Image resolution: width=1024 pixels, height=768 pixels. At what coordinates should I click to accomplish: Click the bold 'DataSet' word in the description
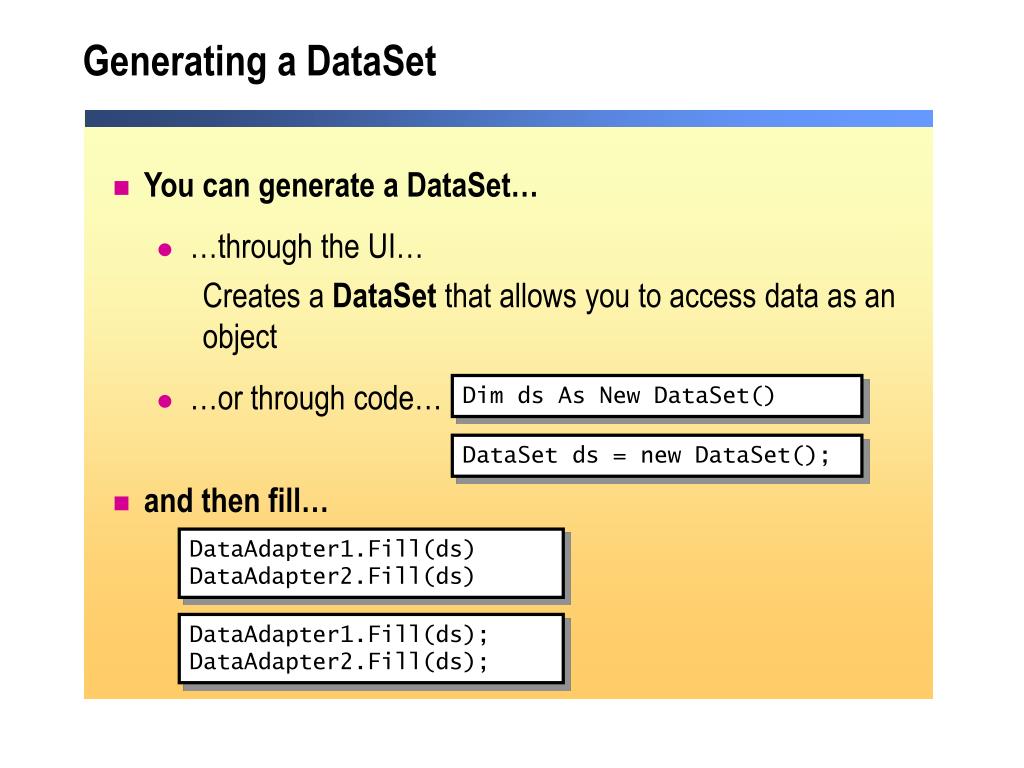click(x=384, y=296)
